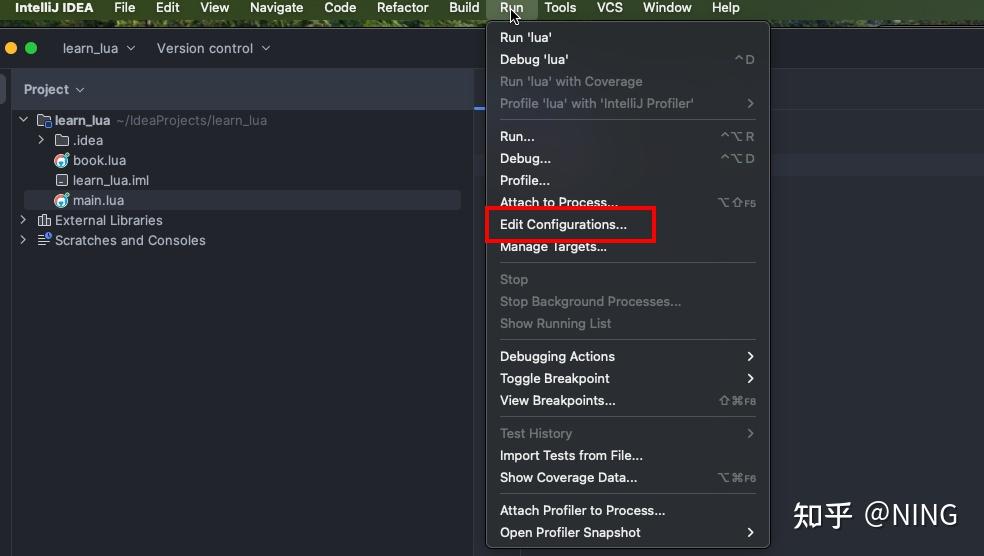Choose Attach Profiler to Process...
The image size is (984, 556).
[628, 511]
